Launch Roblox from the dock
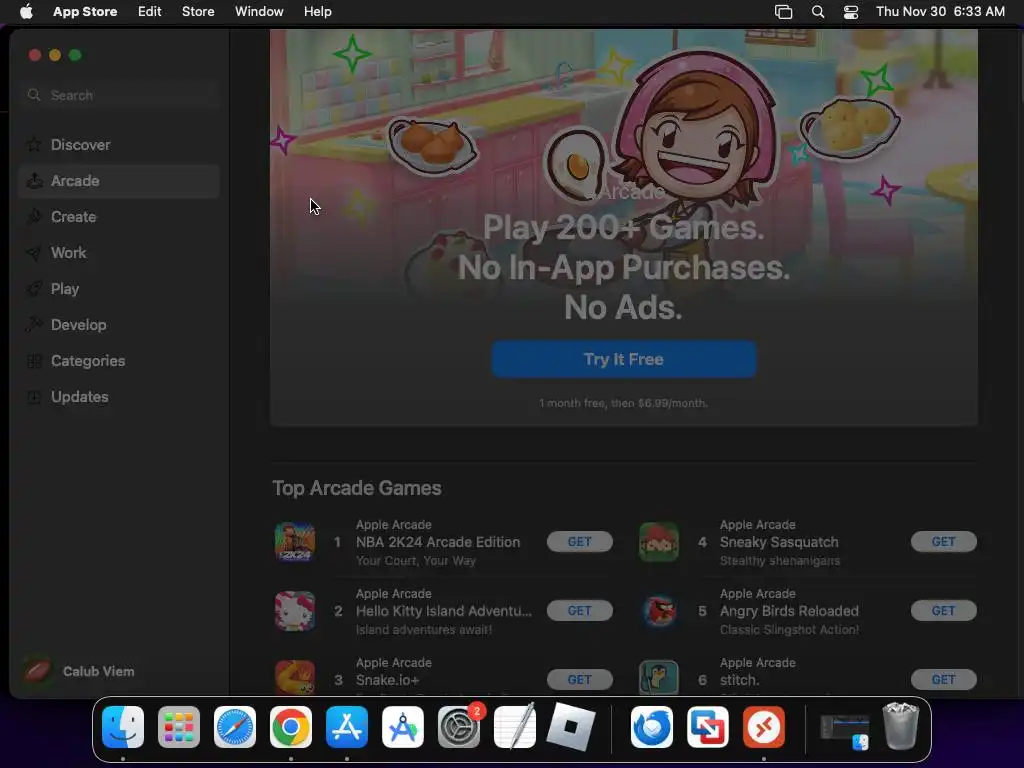 571,727
